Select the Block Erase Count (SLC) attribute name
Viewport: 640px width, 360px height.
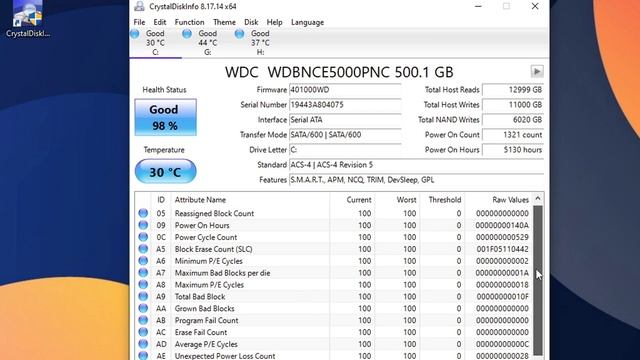pyautogui.click(x=213, y=249)
